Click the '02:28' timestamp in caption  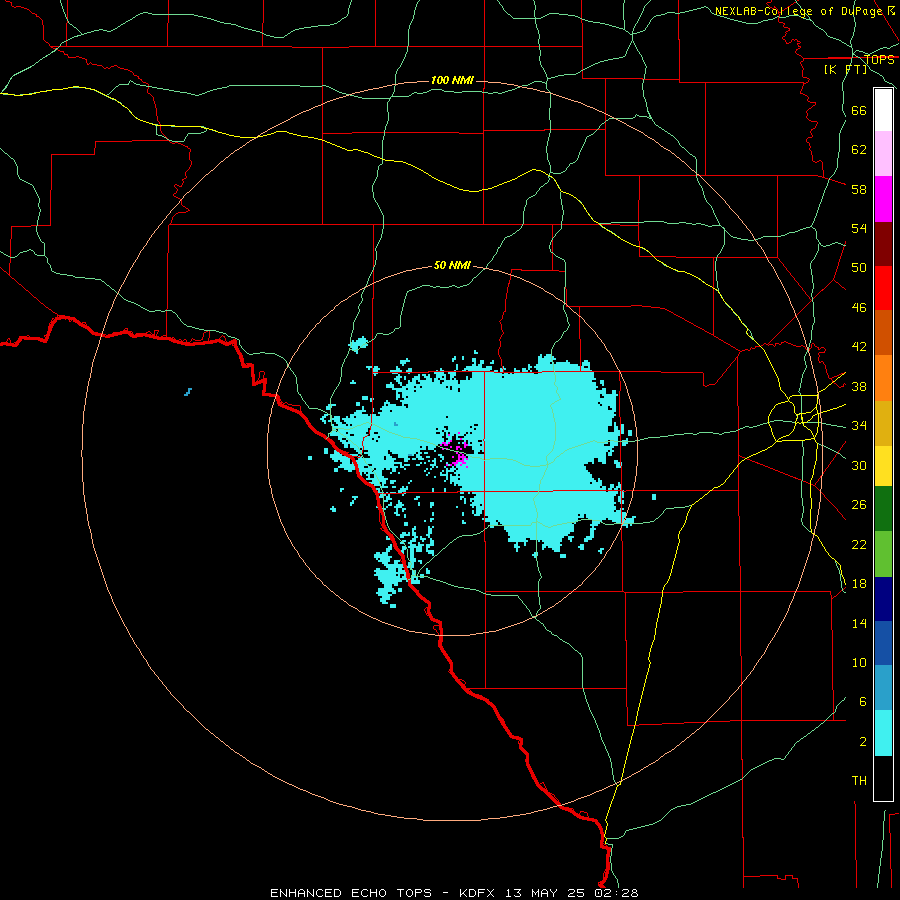(617, 893)
